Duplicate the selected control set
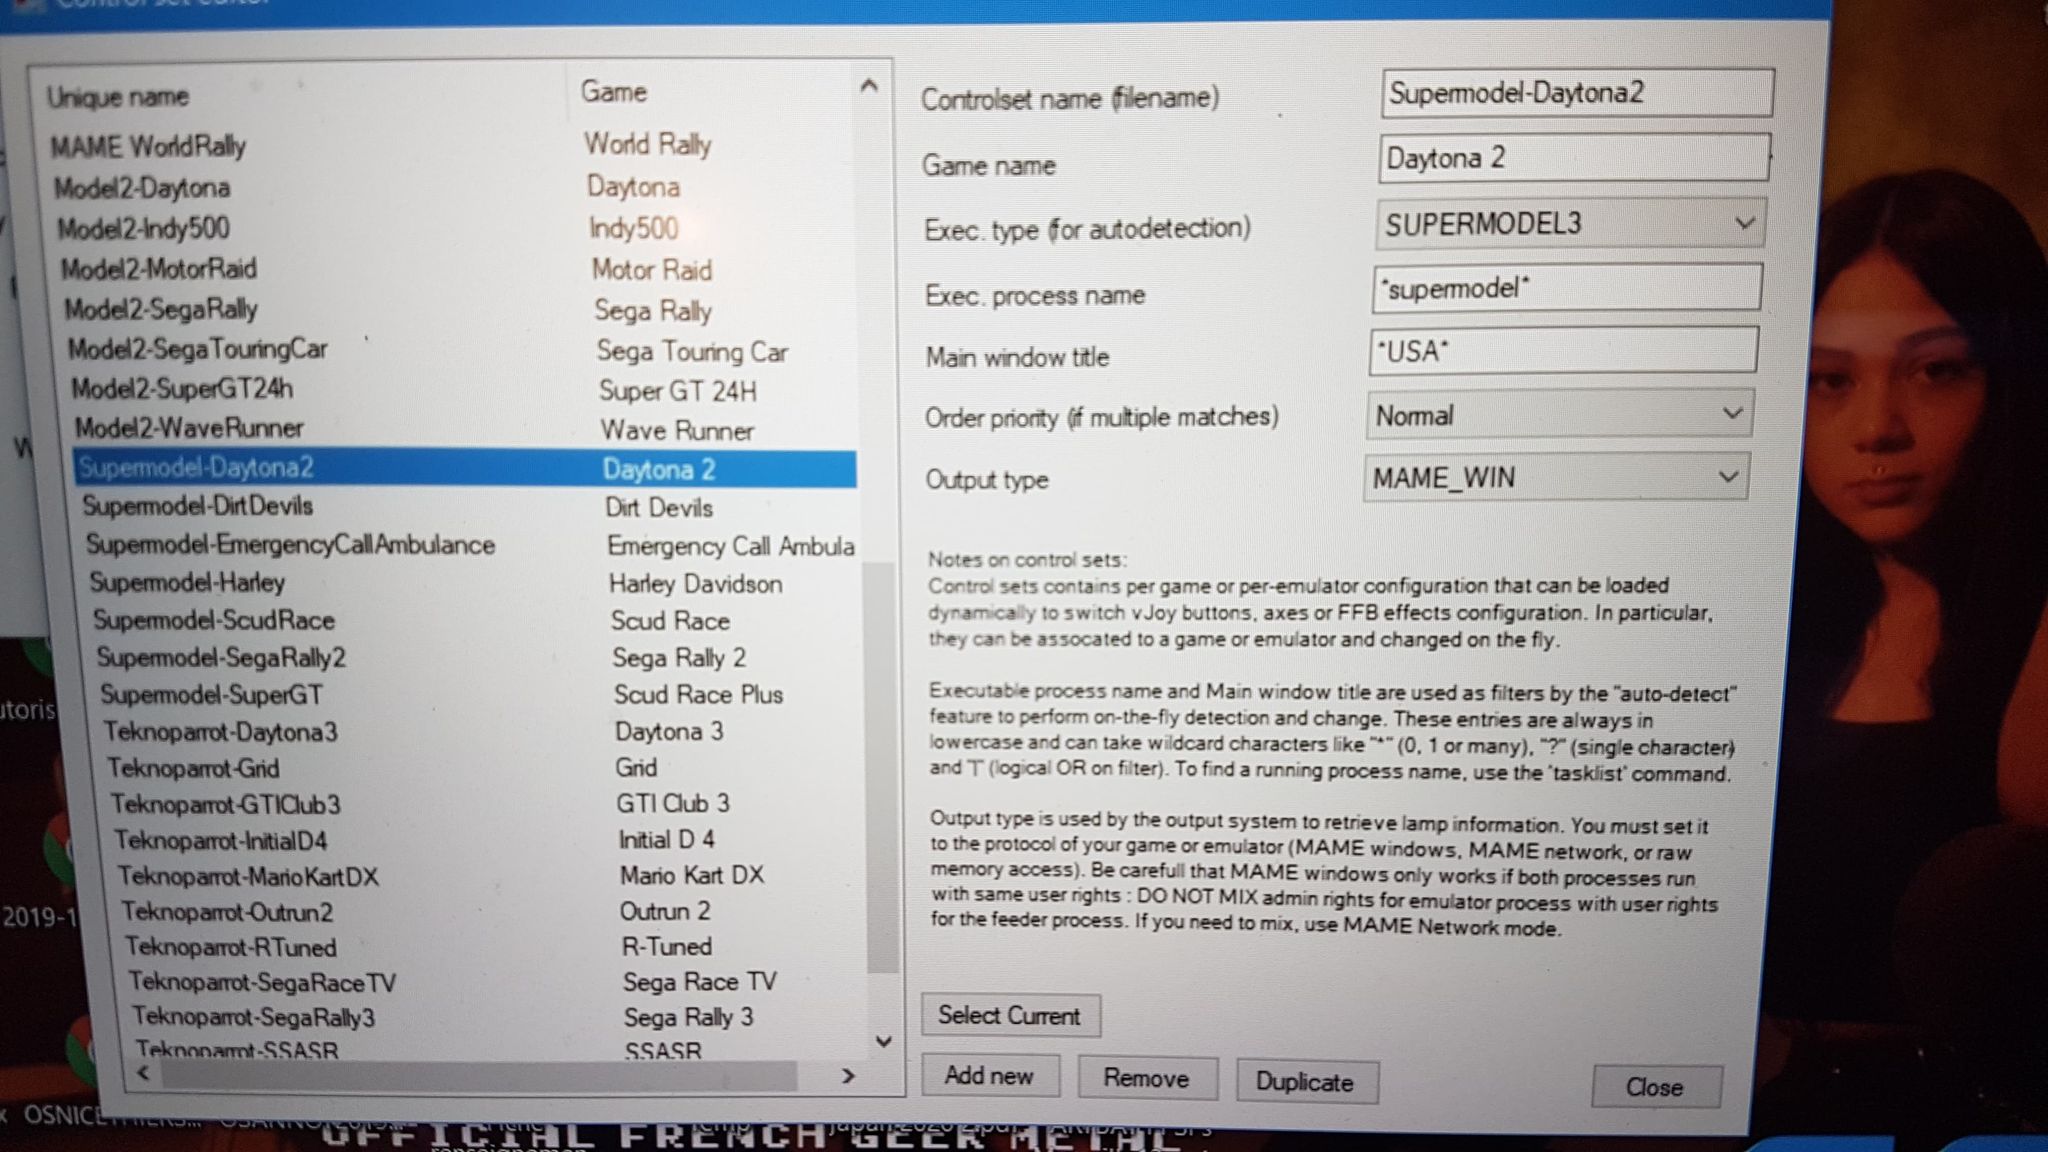Image resolution: width=2048 pixels, height=1152 pixels. coord(1305,1082)
